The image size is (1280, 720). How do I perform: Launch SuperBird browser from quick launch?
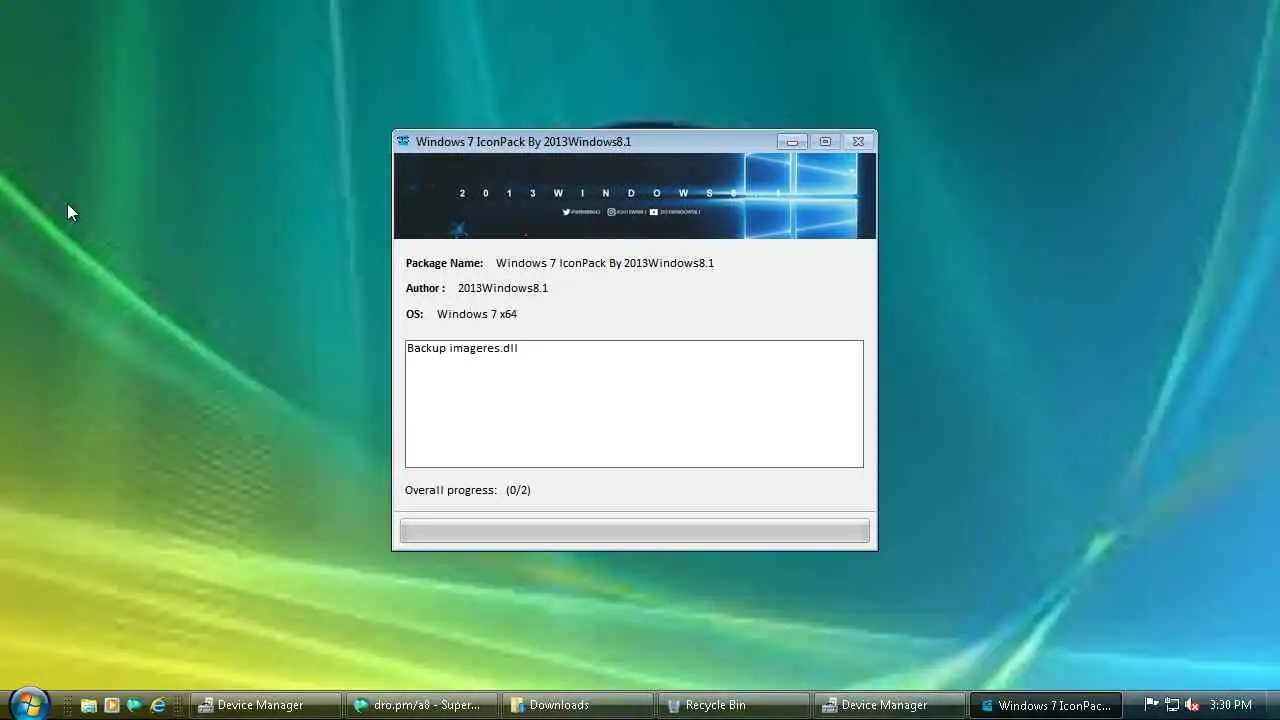pyautogui.click(x=134, y=705)
